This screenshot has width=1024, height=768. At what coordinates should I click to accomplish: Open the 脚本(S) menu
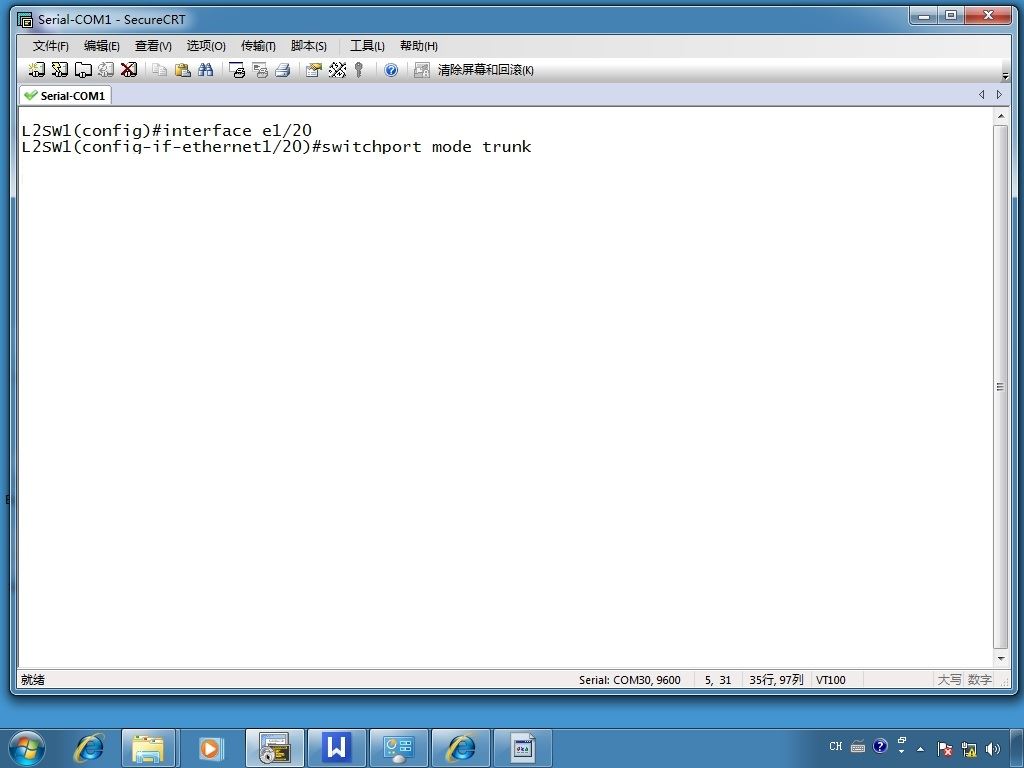pyautogui.click(x=308, y=46)
